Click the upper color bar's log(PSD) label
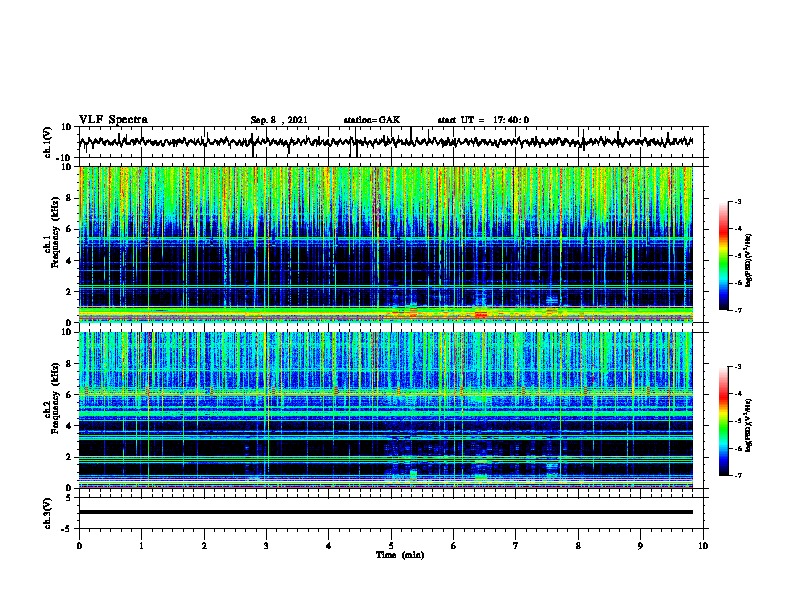The height and width of the screenshot is (612, 792). (x=749, y=260)
